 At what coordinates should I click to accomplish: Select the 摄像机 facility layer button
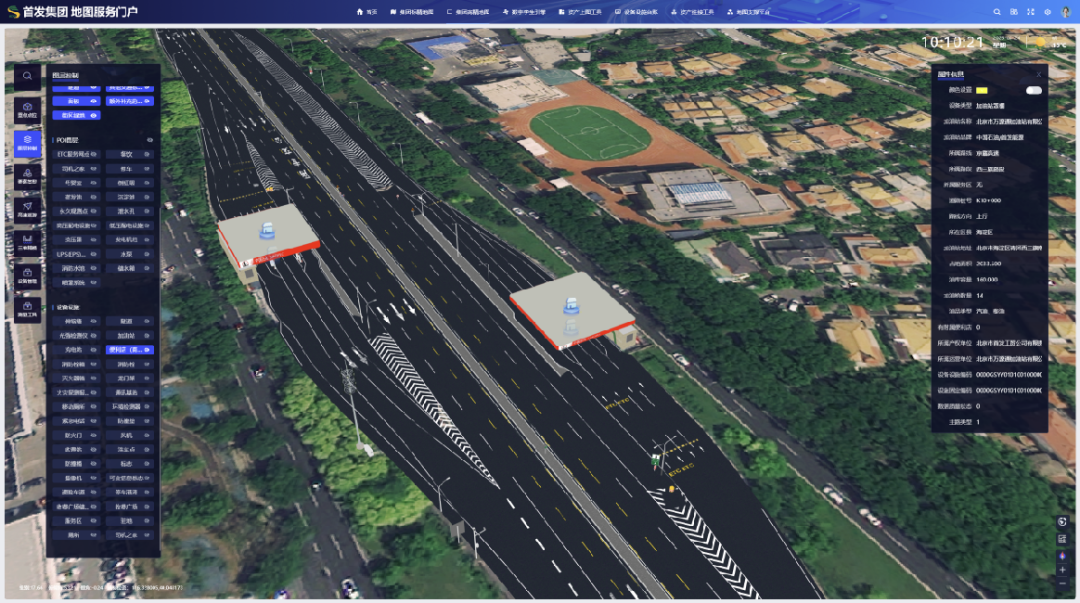pyautogui.click(x=76, y=478)
